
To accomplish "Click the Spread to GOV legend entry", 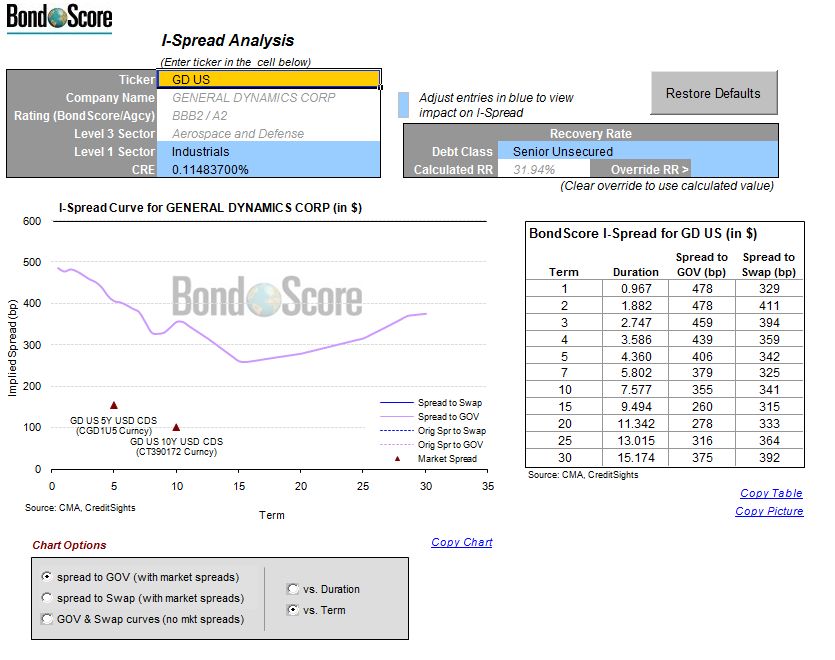I will 430,417.
